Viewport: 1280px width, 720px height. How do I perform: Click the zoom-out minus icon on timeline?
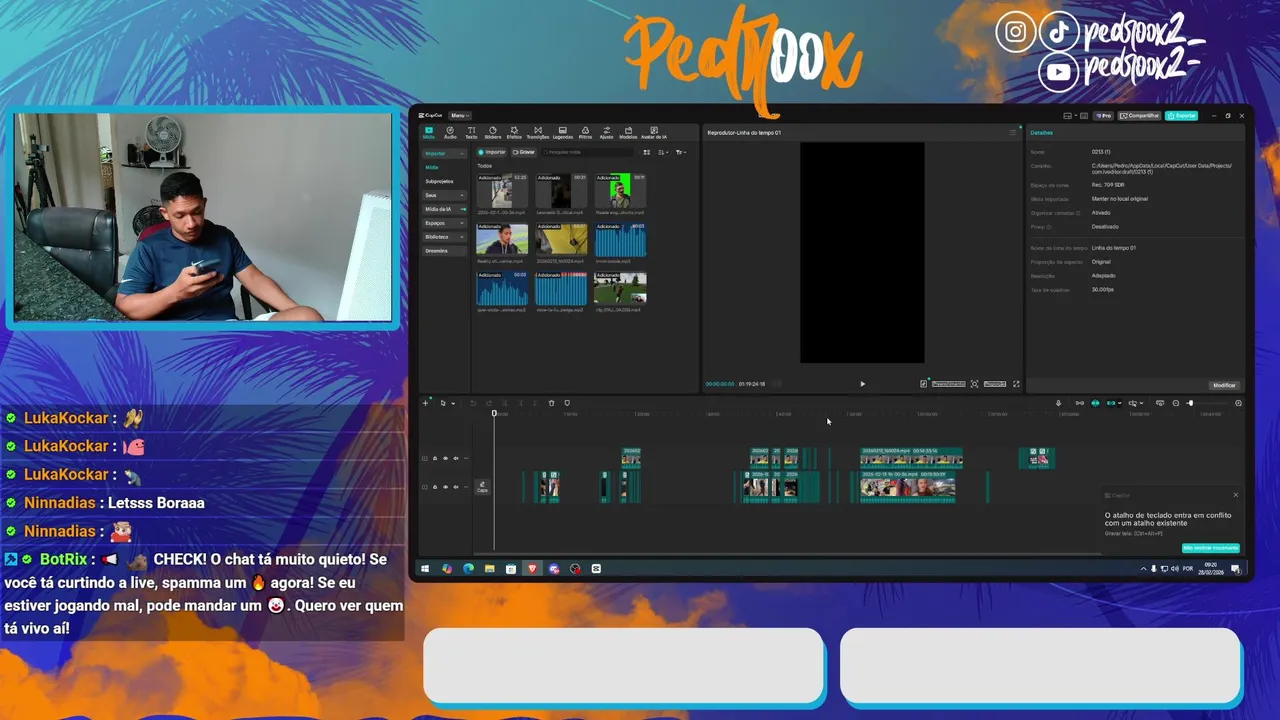click(1176, 403)
